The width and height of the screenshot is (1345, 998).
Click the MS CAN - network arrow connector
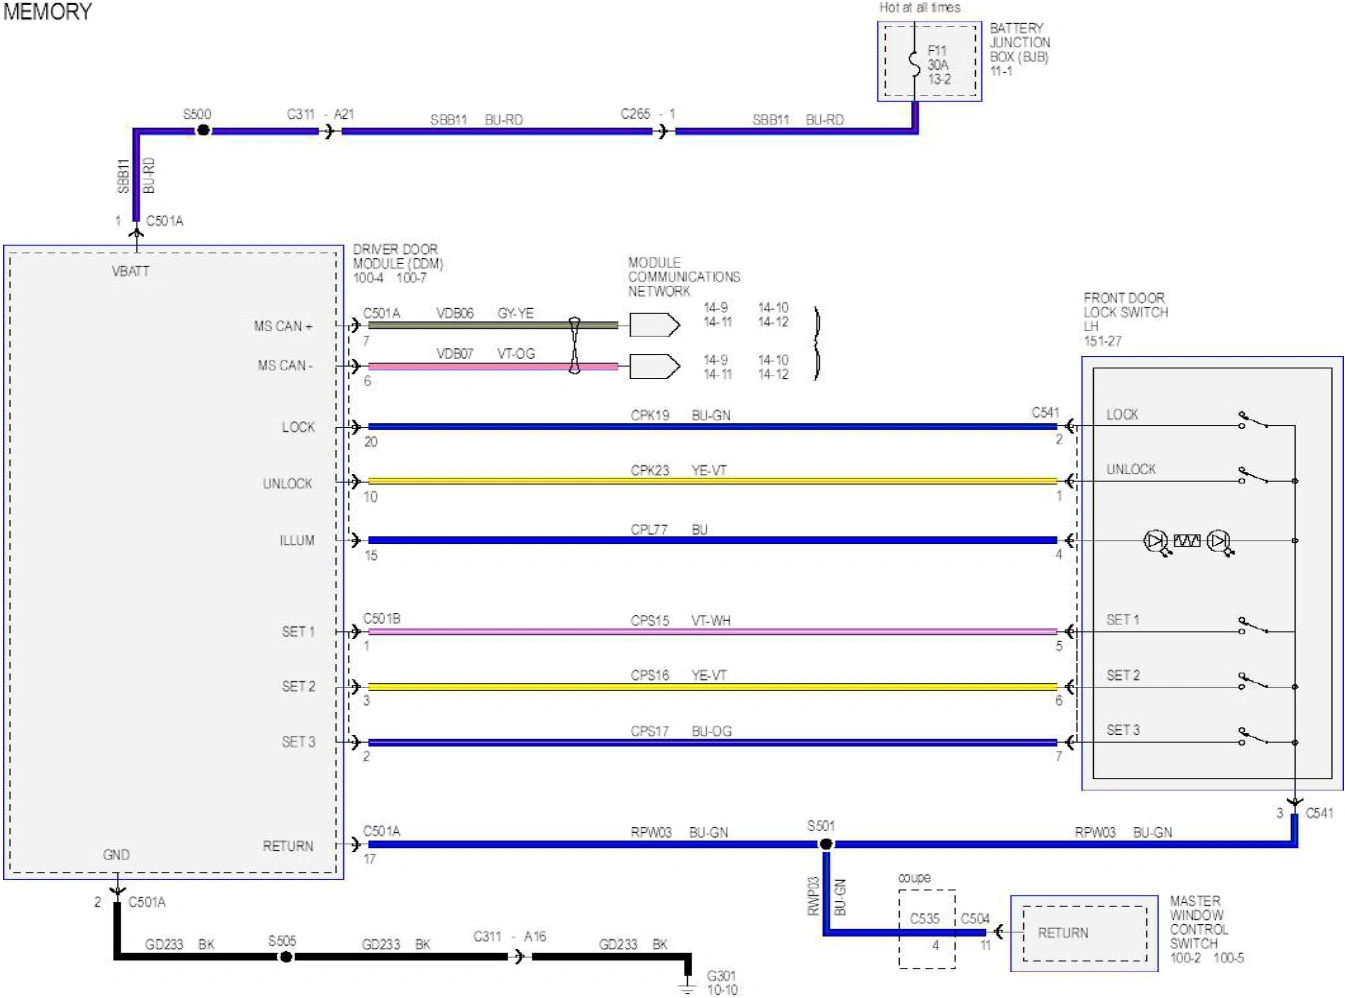pos(655,366)
